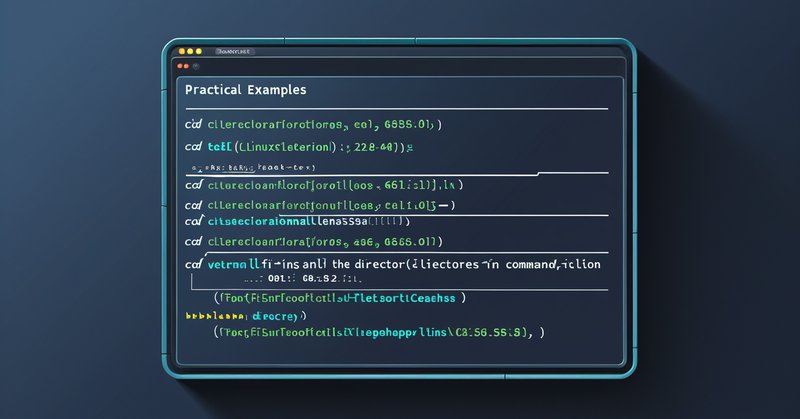
Task: Click the red dot of the inner terminal window
Action: 180,66
